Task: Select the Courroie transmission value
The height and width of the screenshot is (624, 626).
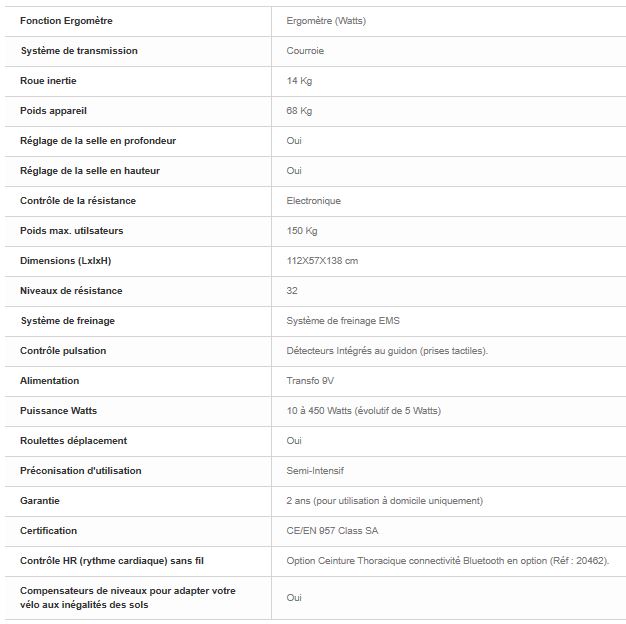Action: [305, 51]
